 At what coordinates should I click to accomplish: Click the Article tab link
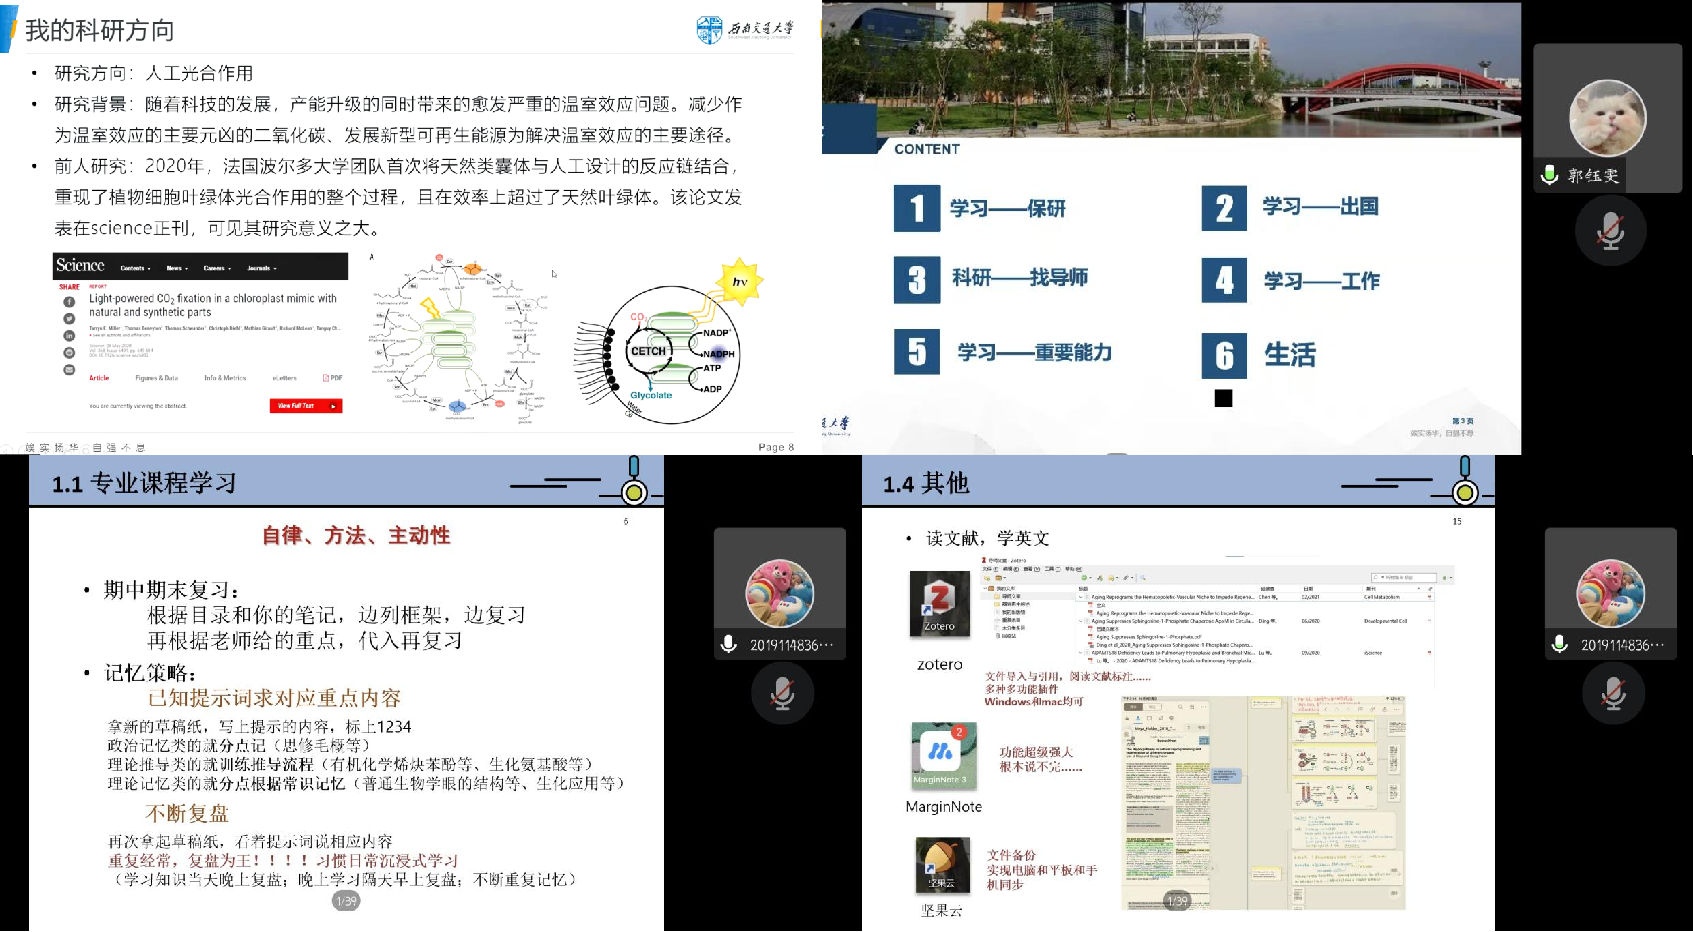click(99, 378)
